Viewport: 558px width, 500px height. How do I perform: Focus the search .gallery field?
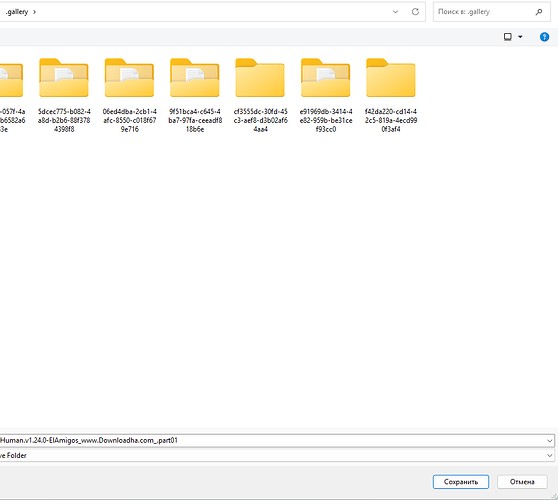[x=484, y=12]
